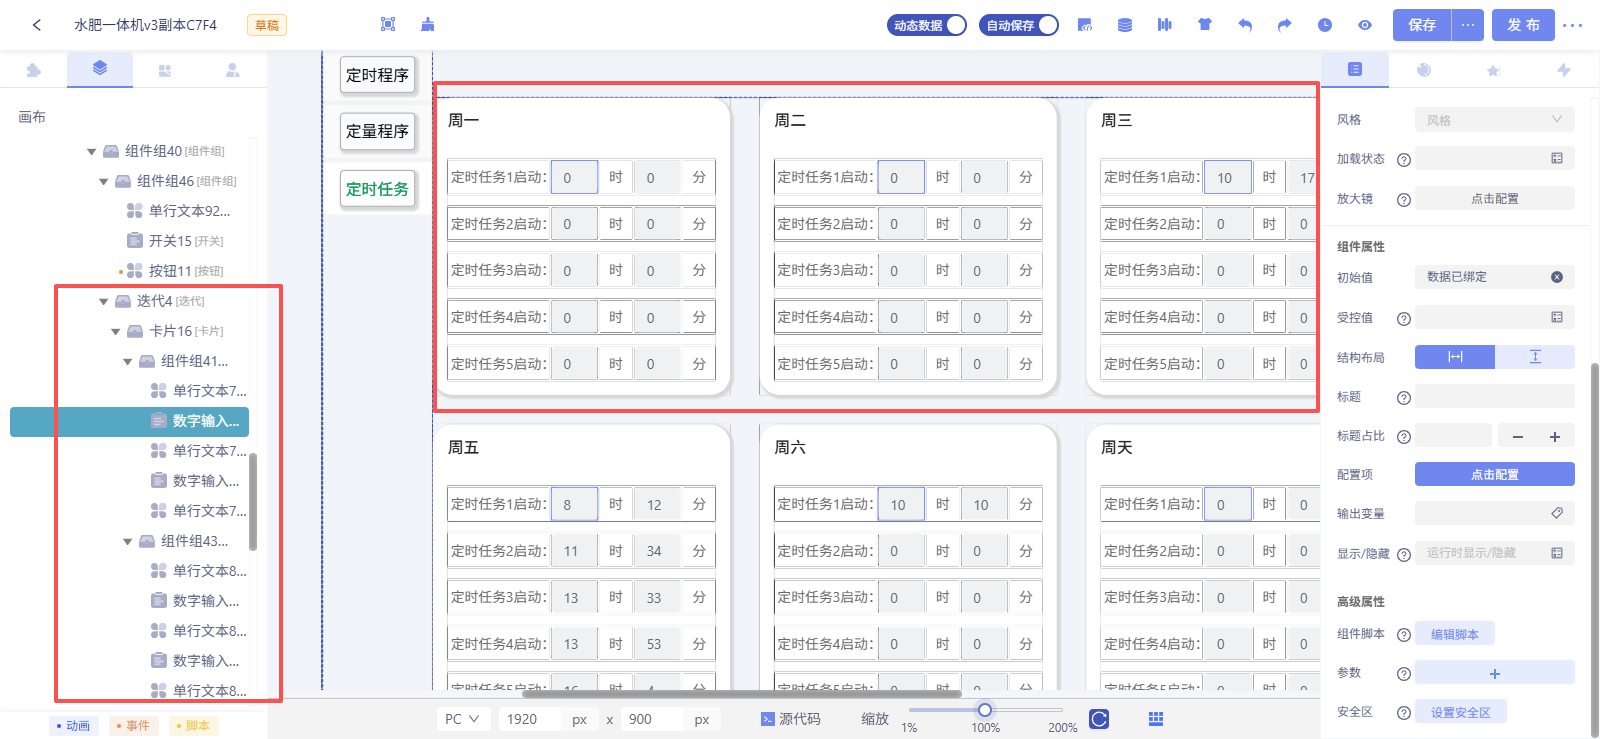Click the canvas width field 1920
This screenshot has height=739, width=1600.
point(530,719)
